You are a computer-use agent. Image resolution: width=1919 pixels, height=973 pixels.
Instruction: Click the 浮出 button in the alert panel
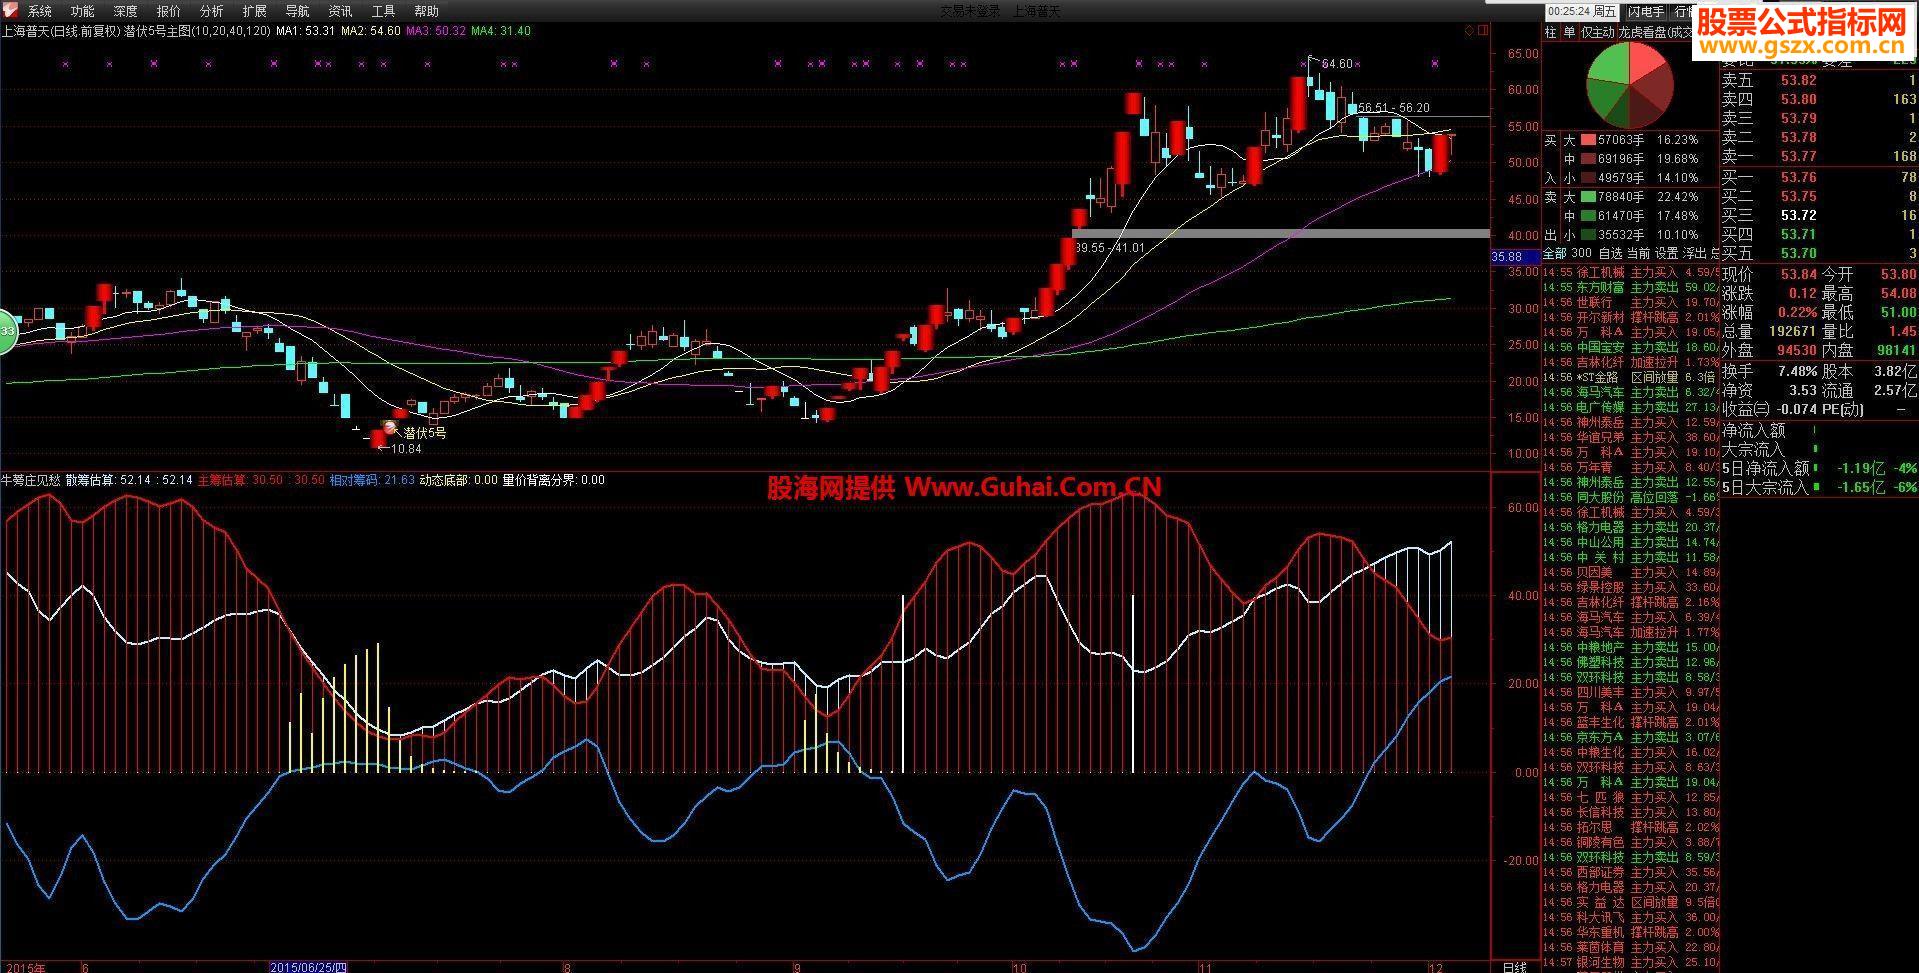pos(1694,253)
